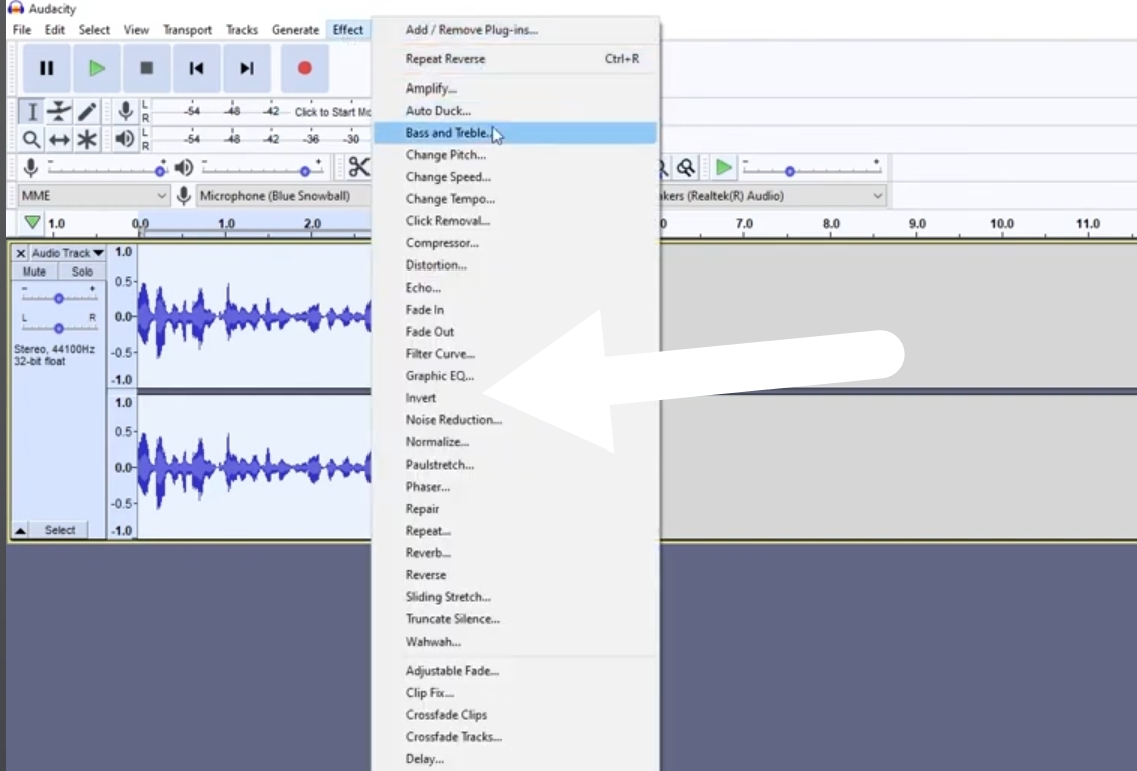Open the Microphone (Blue Snowball) device dropdown
This screenshot has width=1137, height=771.
coord(283,196)
